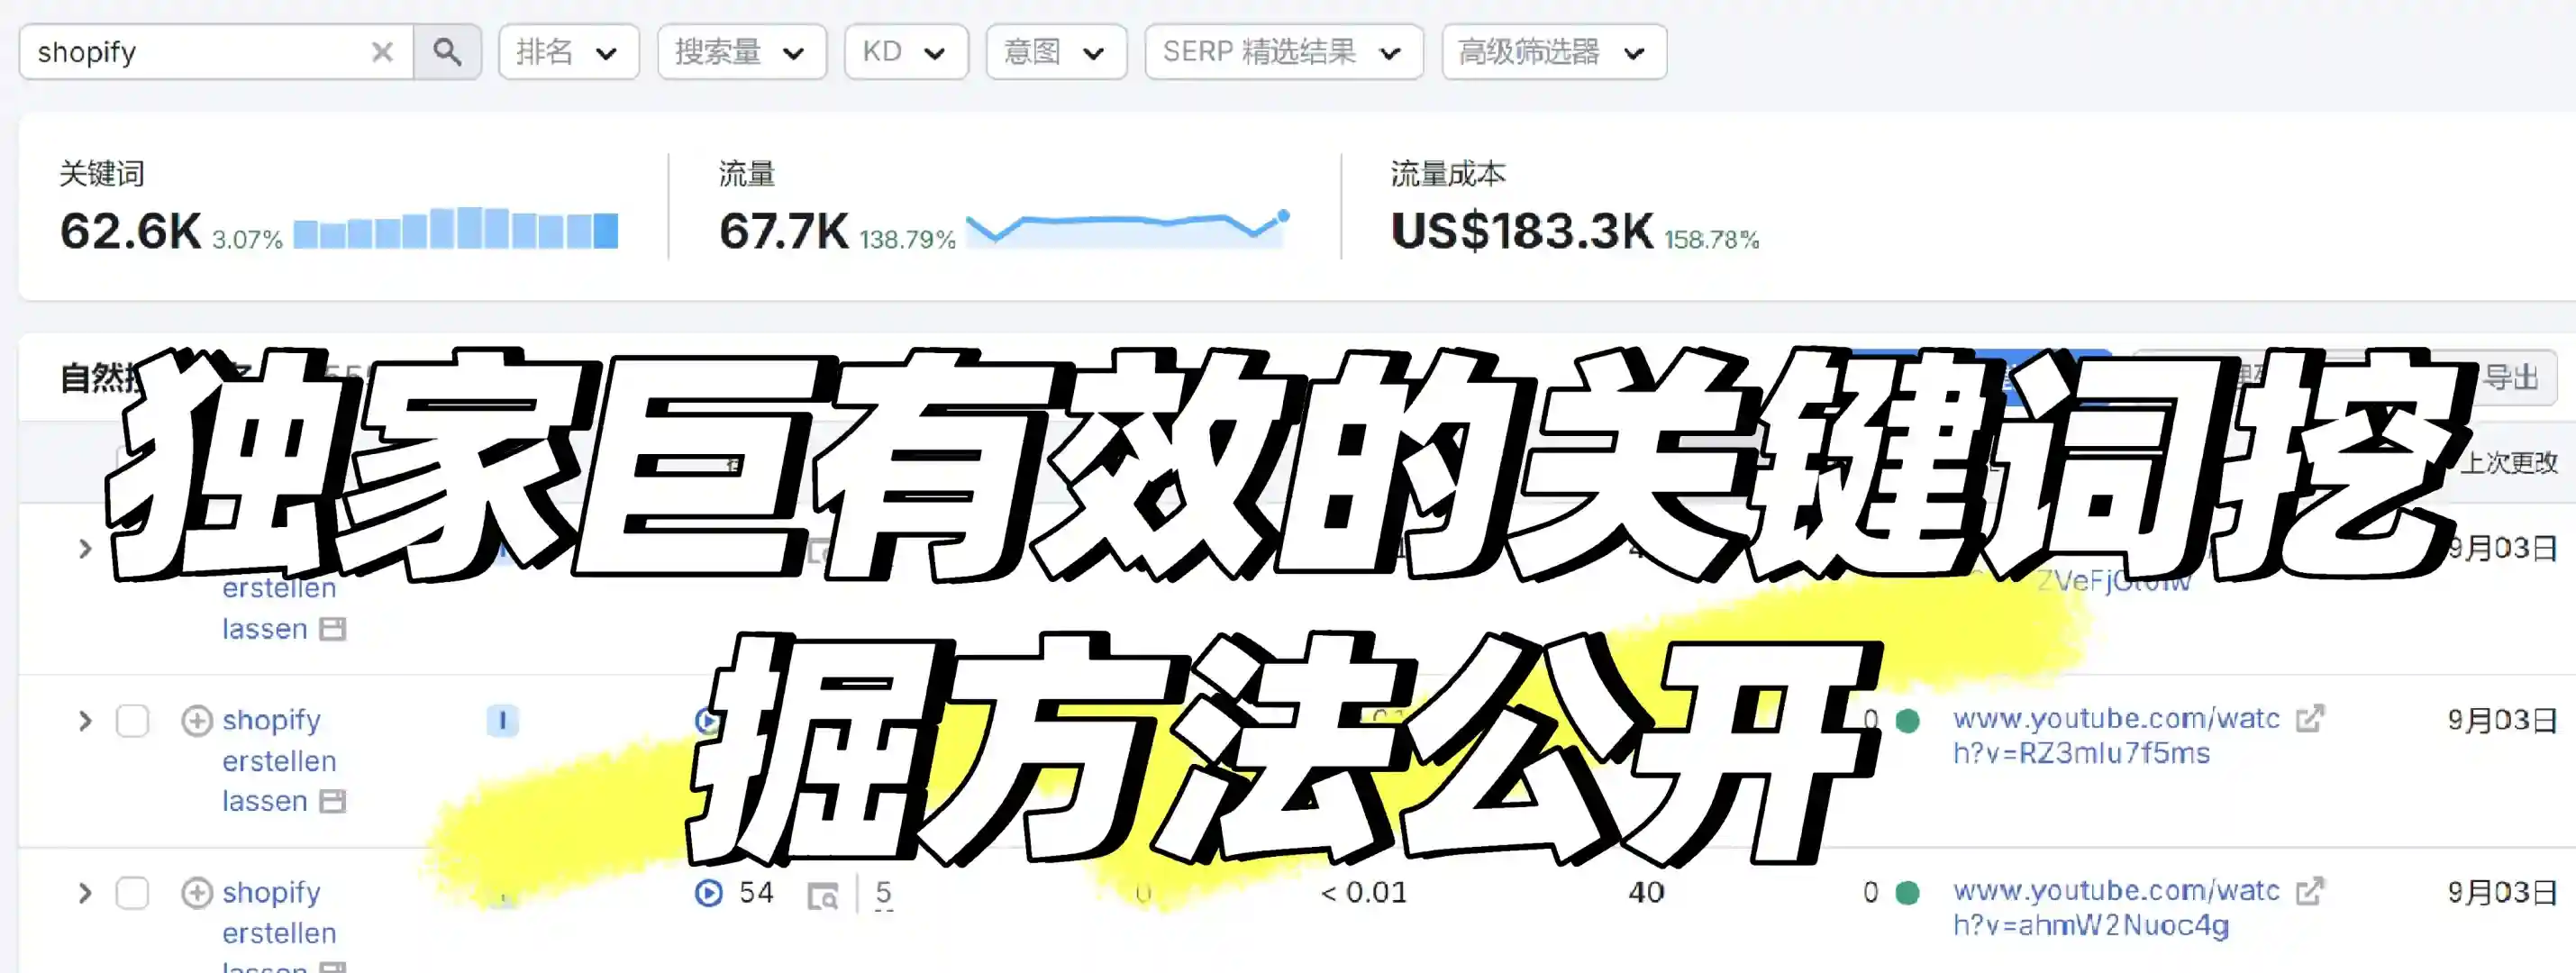This screenshot has height=973, width=2576.
Task: Clear the shopify search text
Action: (382, 52)
